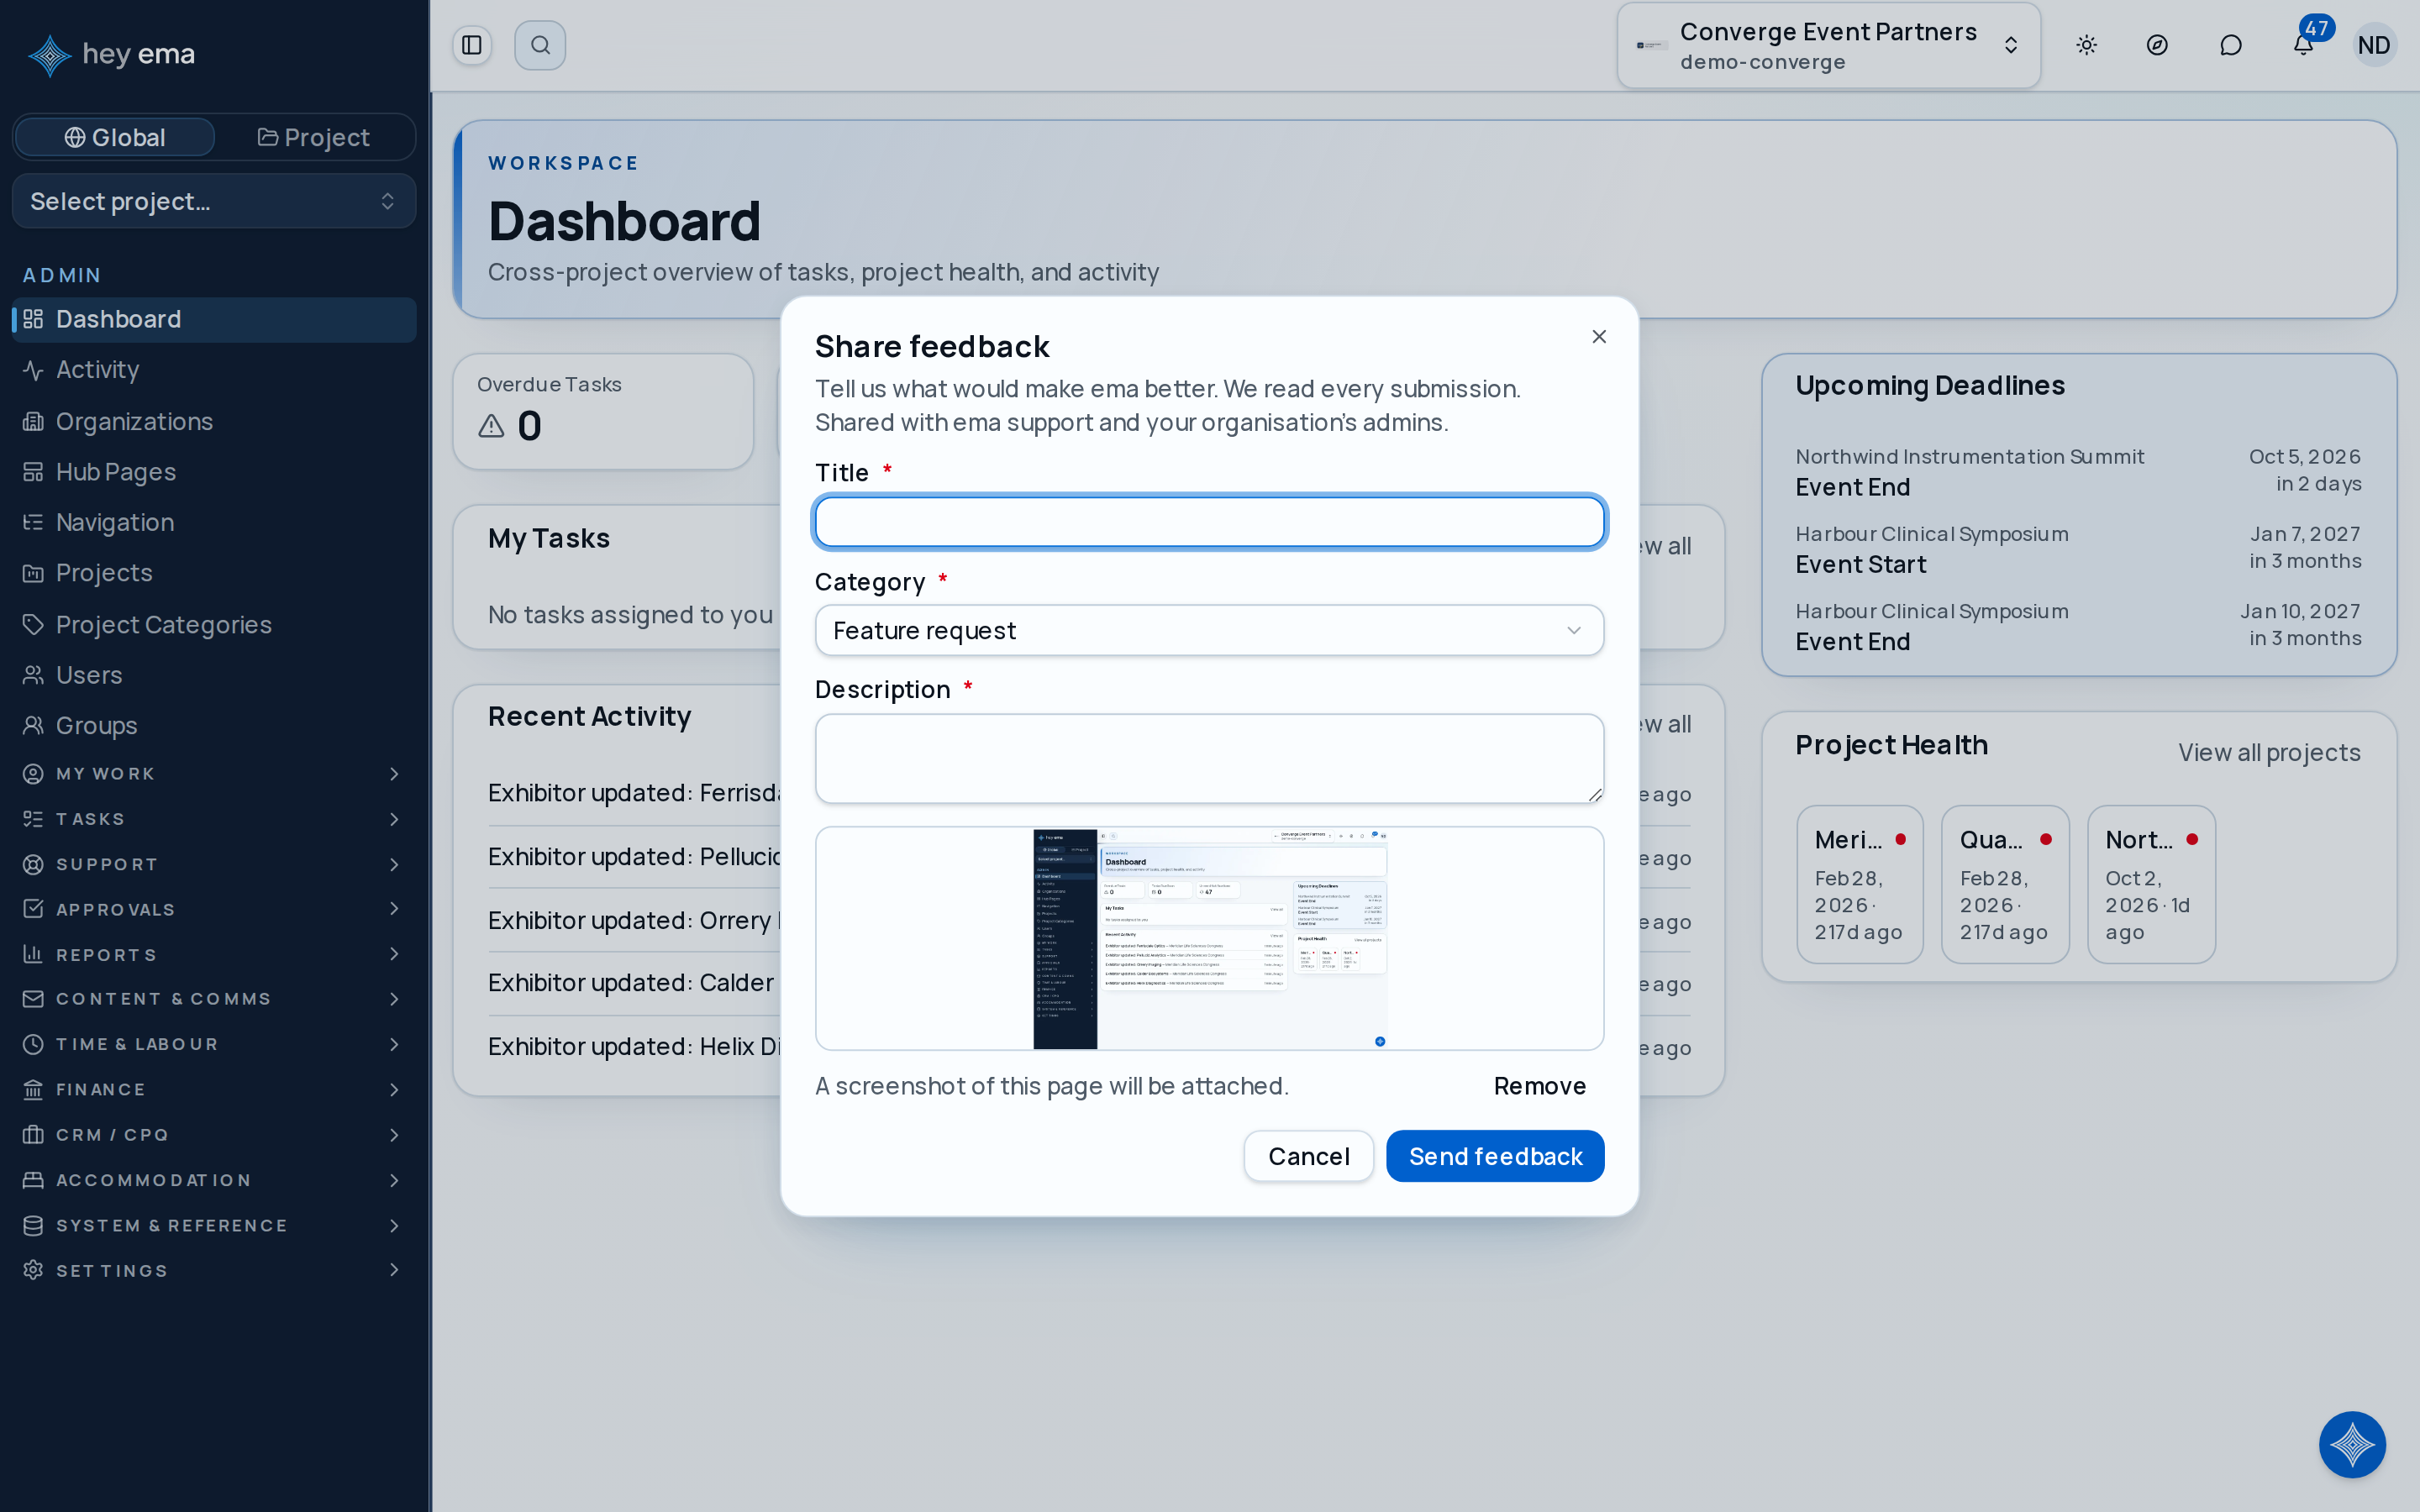Expand the APPROVALS section
Screen dimensions: 2420x1512
213,909
